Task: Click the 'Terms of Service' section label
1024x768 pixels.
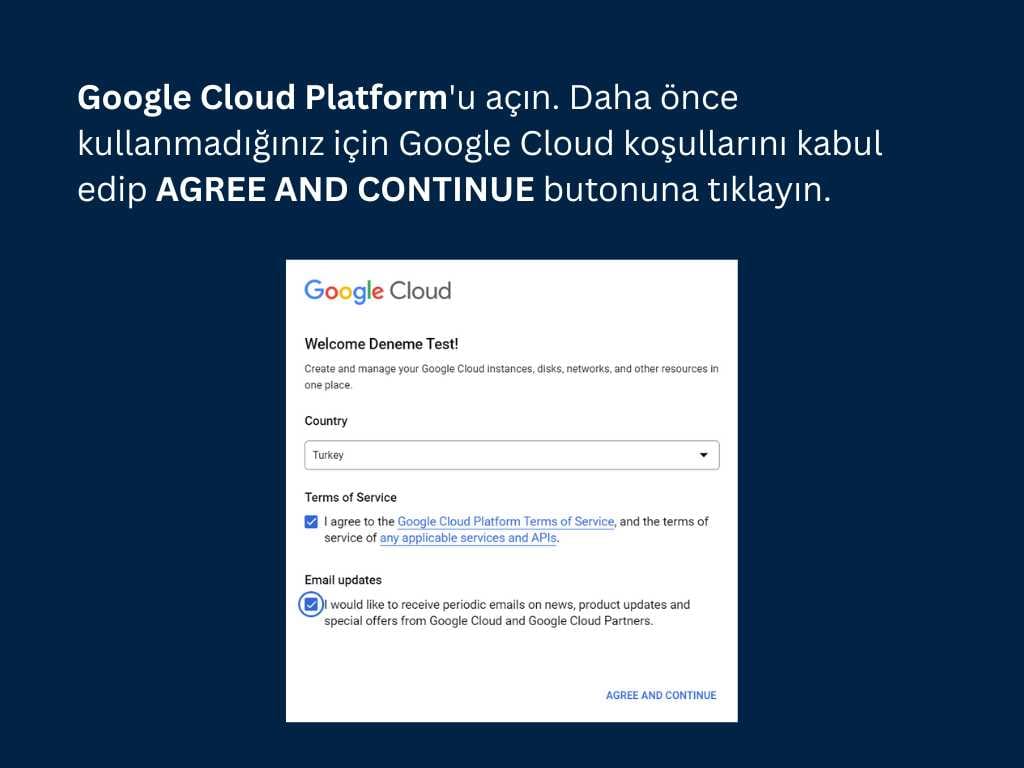Action: pos(350,498)
